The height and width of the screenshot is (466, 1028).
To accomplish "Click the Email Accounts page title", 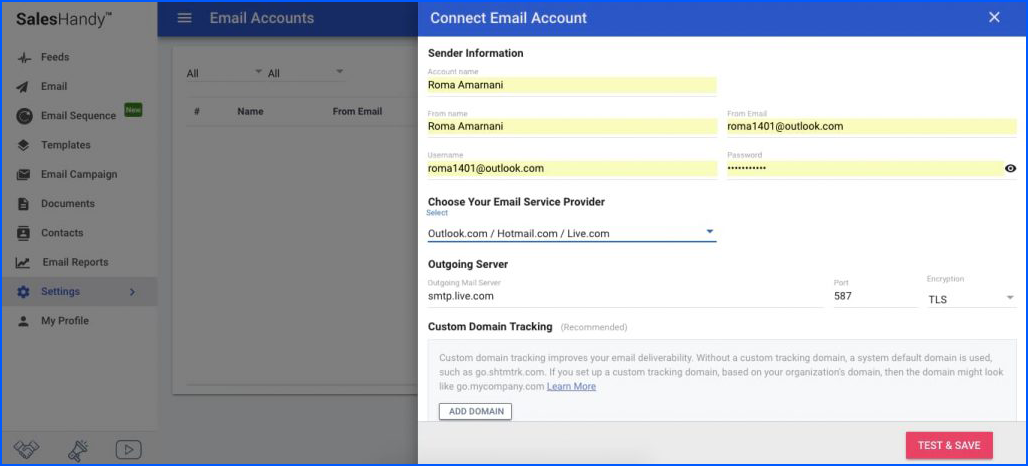I will (262, 18).
